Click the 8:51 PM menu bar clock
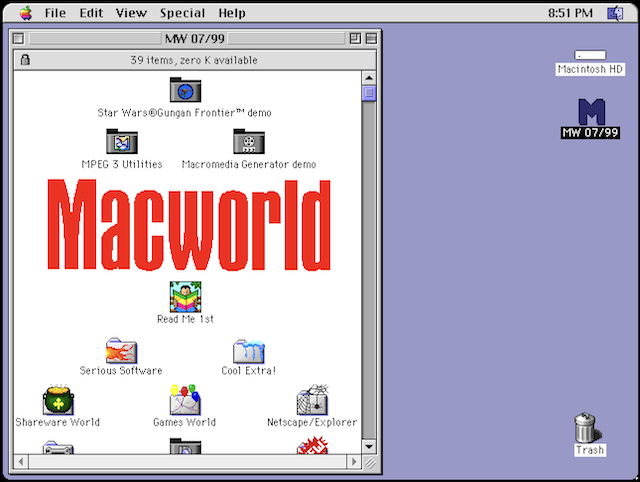 click(x=570, y=13)
